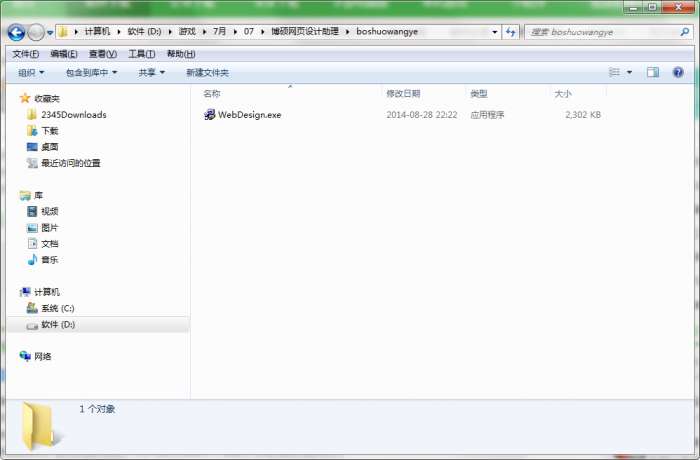Screen dimensions: 700x460
Task: Open the 组织 dropdown in the toolbar
Action: [x=31, y=73]
